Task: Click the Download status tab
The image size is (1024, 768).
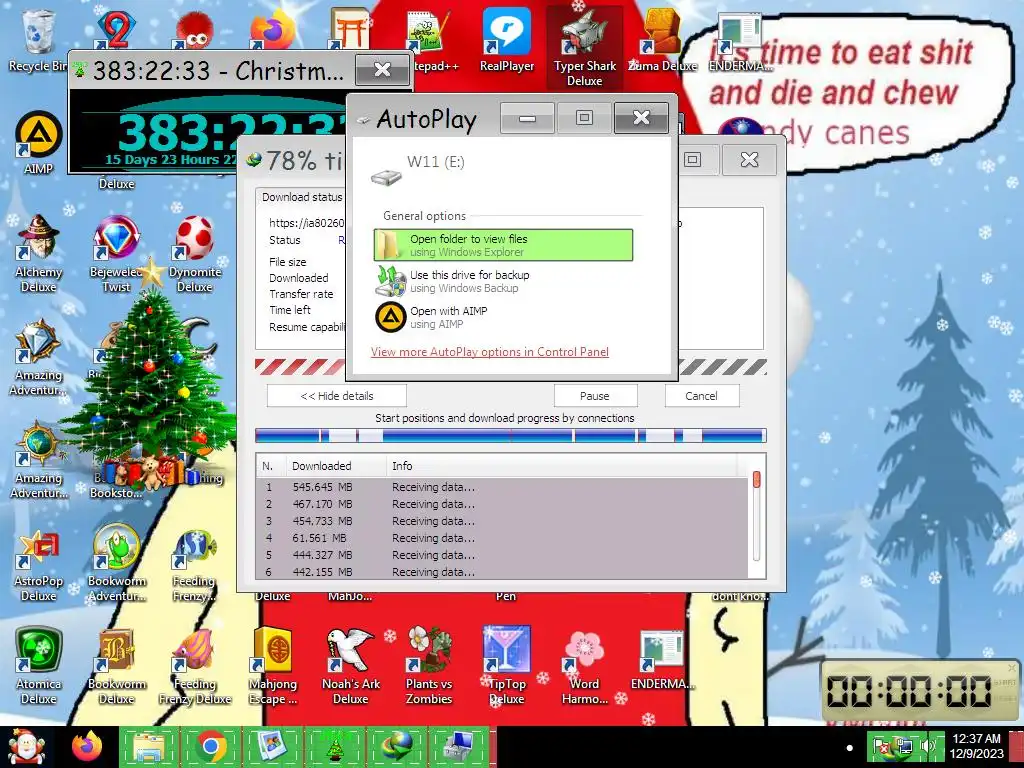Action: pos(302,197)
